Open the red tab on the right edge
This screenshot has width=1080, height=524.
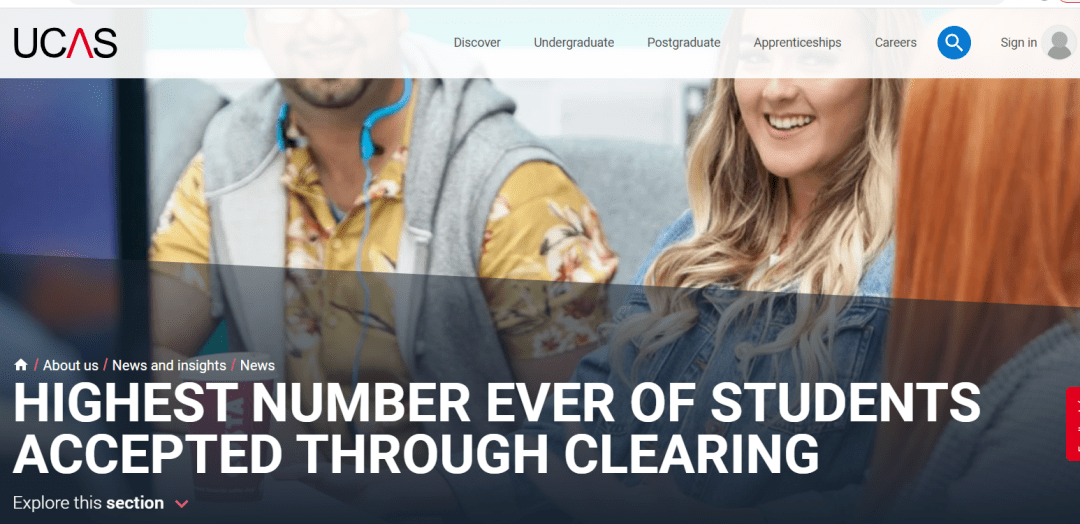(x=1073, y=423)
